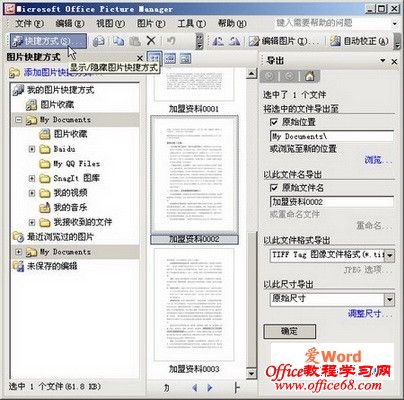
Task: Go to the previous picture arrow
Action: pyautogui.click(x=195, y=388)
